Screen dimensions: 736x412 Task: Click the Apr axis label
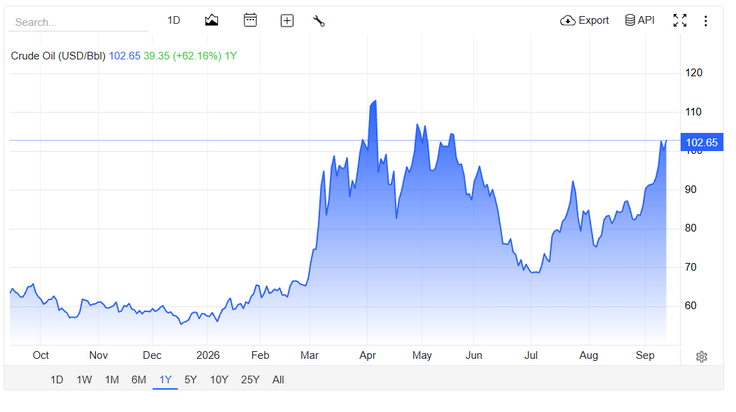[368, 355]
